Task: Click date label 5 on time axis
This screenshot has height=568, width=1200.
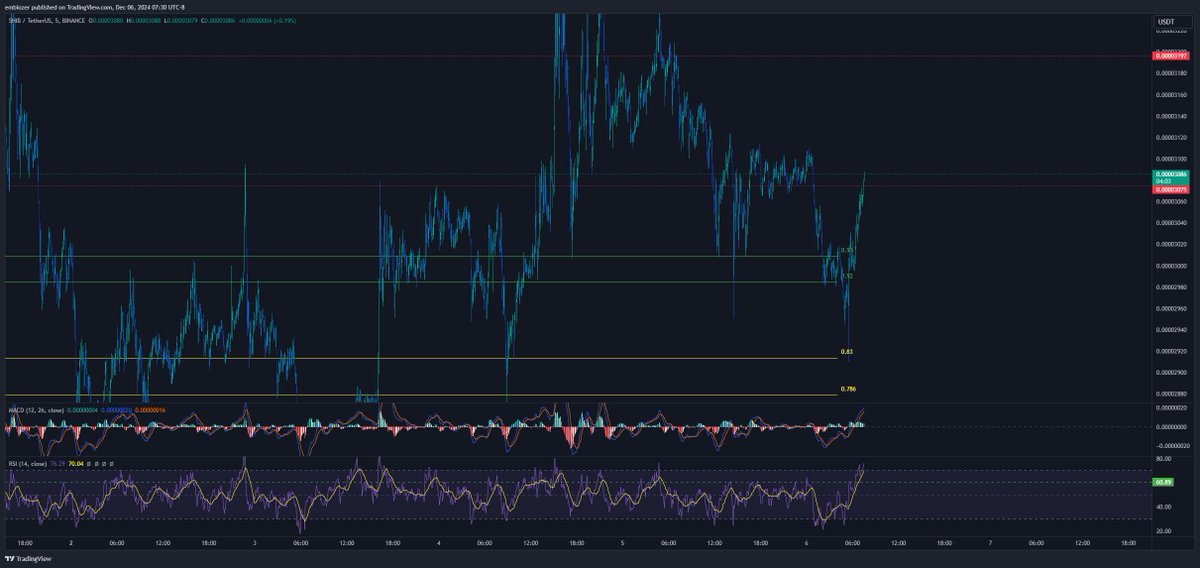Action: 622,543
